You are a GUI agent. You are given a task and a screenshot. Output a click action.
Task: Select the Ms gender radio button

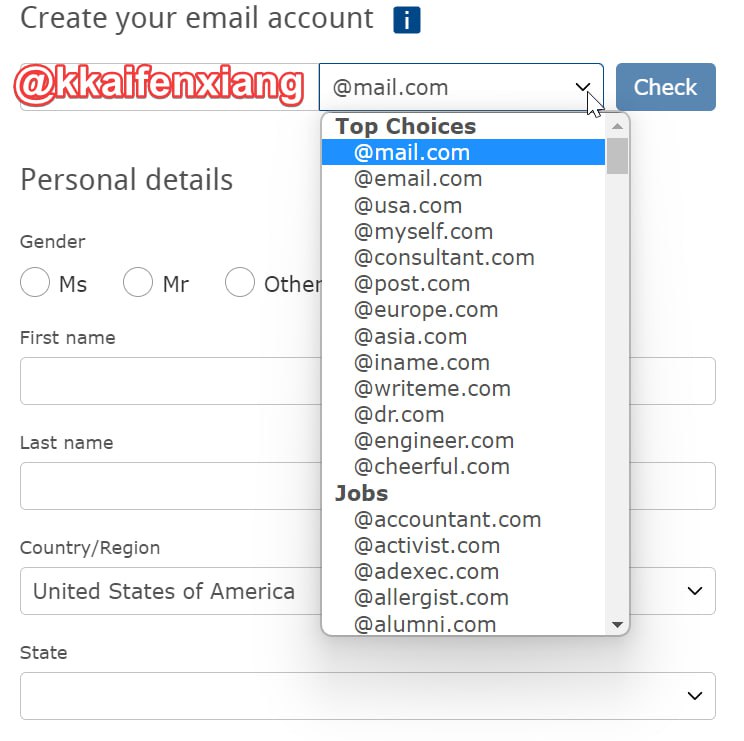click(x=35, y=283)
